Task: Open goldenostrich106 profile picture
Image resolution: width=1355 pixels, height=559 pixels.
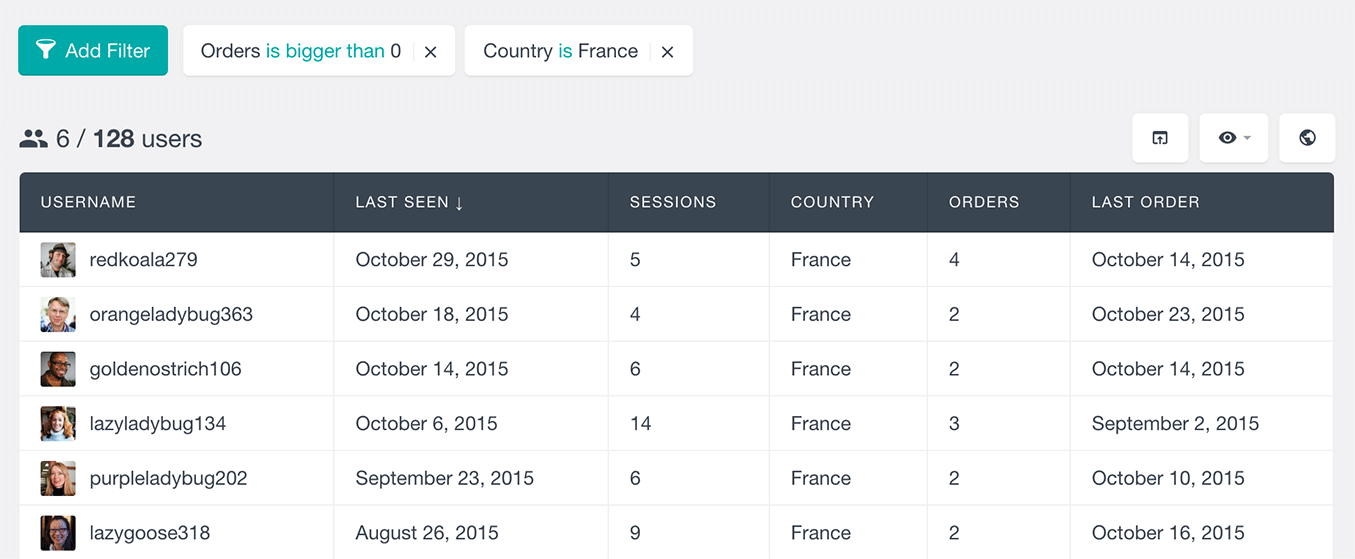Action: point(58,369)
